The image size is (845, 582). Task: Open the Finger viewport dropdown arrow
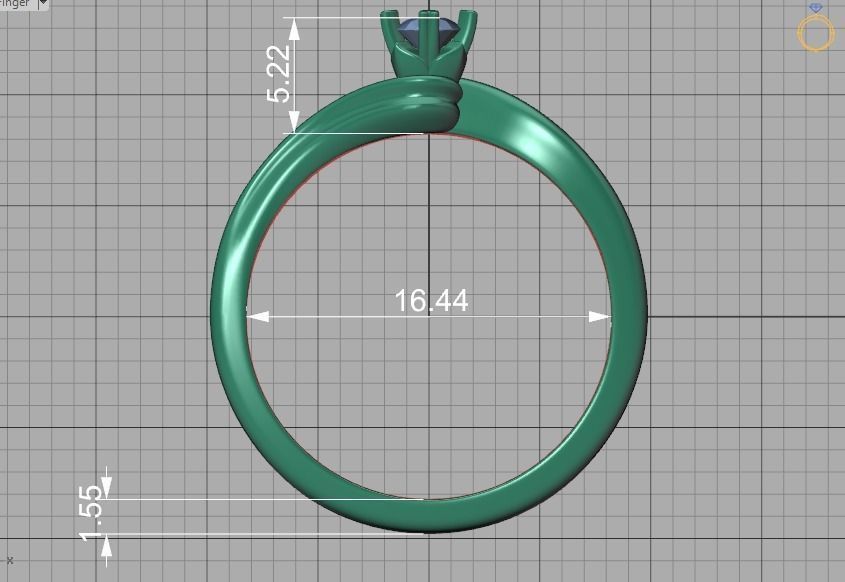(x=43, y=3)
